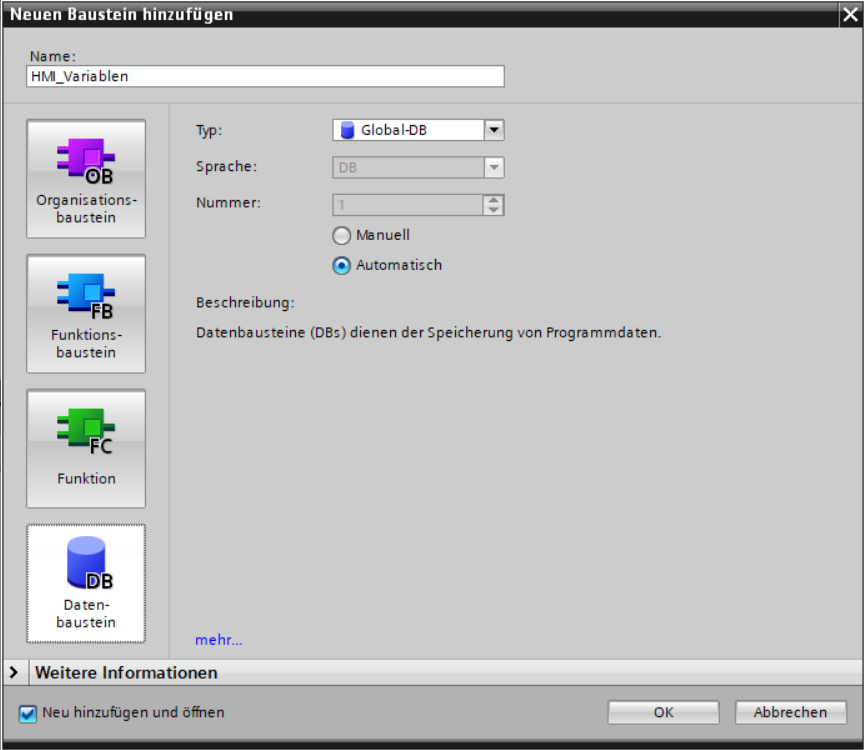864x750 pixels.
Task: Decrease Nummer with the down arrow
Action: tap(494, 210)
